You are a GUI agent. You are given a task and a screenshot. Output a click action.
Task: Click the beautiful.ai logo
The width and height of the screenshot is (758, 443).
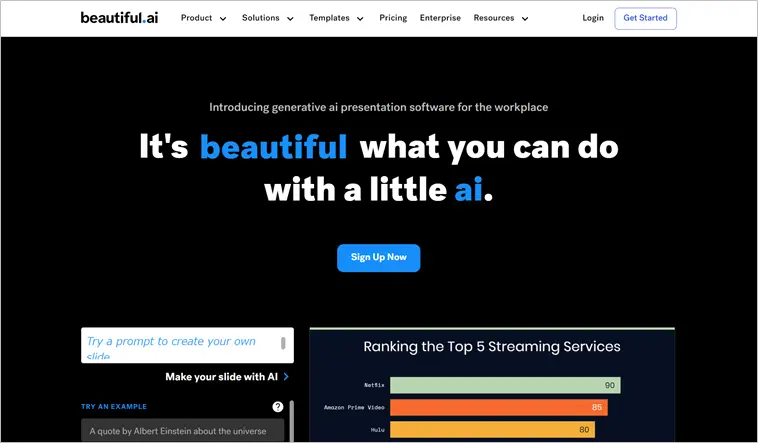point(119,18)
